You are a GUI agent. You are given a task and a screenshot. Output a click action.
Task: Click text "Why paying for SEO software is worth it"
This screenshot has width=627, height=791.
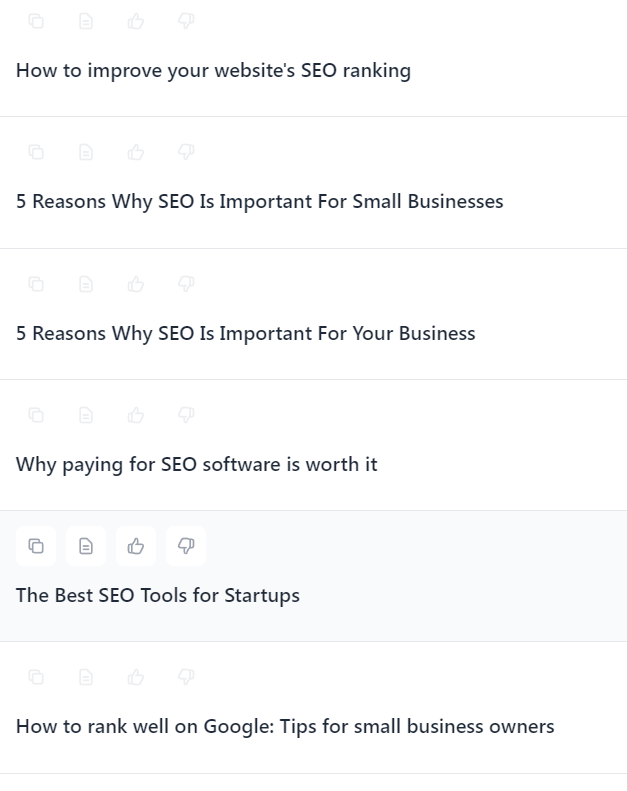[197, 465]
